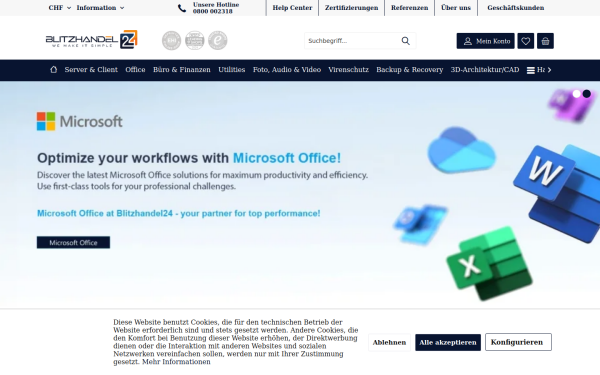This screenshot has height=375, width=600.
Task: Click 'Optimize your workflows' banner headline
Action: (189, 158)
